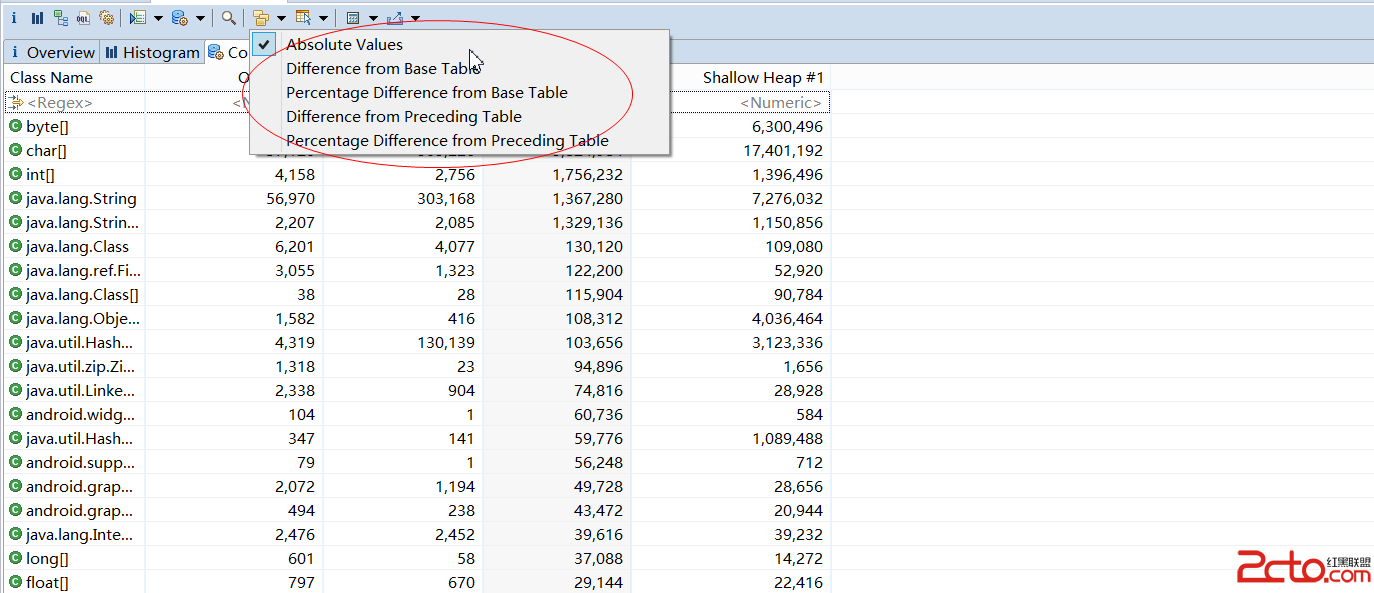Choose Percentage Difference from Preceding Table

pos(447,140)
